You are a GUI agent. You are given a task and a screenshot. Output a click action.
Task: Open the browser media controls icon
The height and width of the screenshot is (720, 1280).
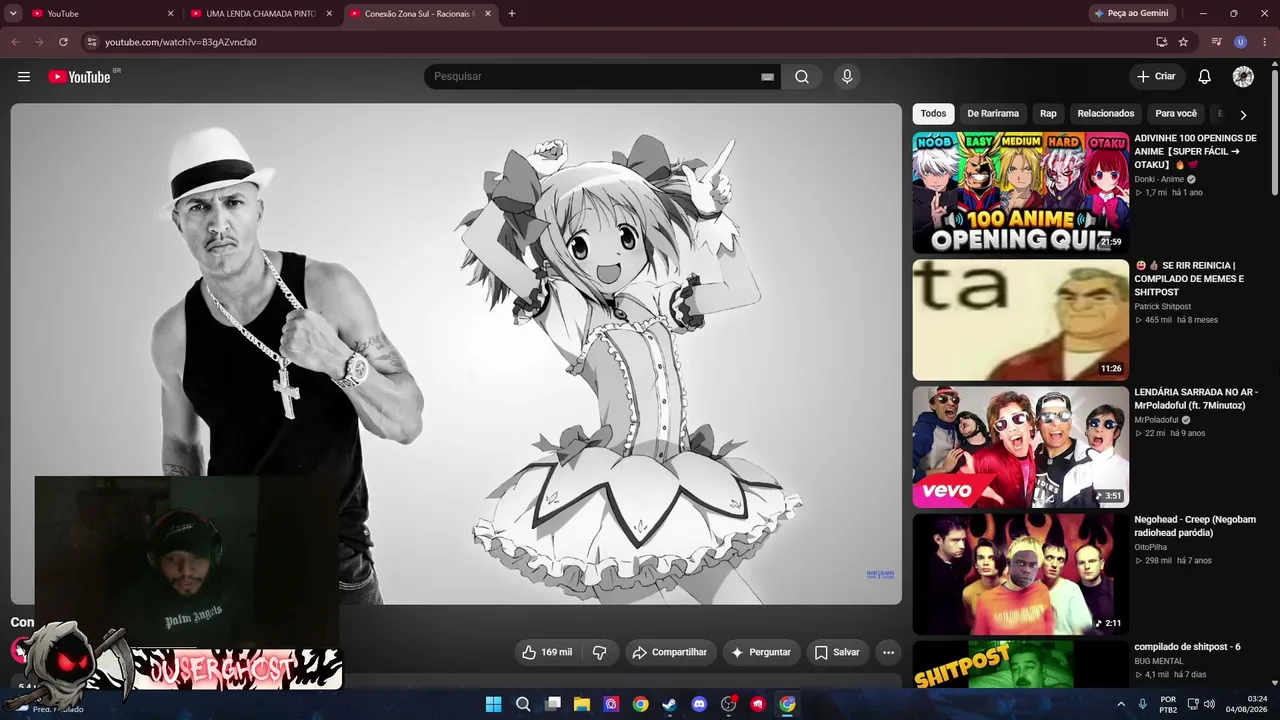point(1217,42)
